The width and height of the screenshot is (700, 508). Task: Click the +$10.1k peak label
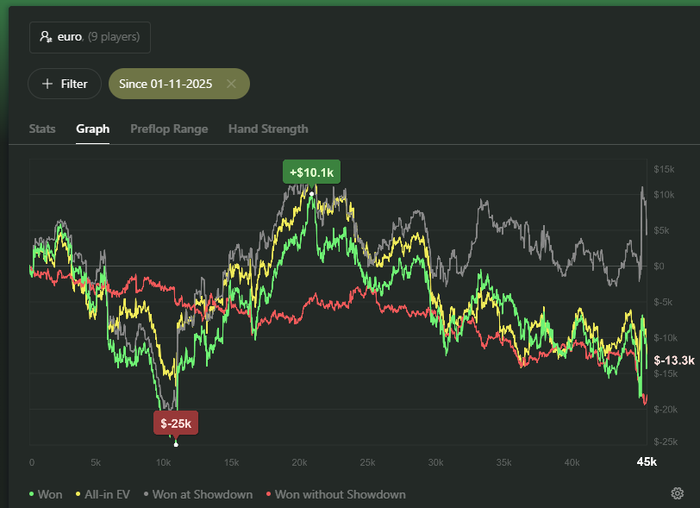pos(311,172)
